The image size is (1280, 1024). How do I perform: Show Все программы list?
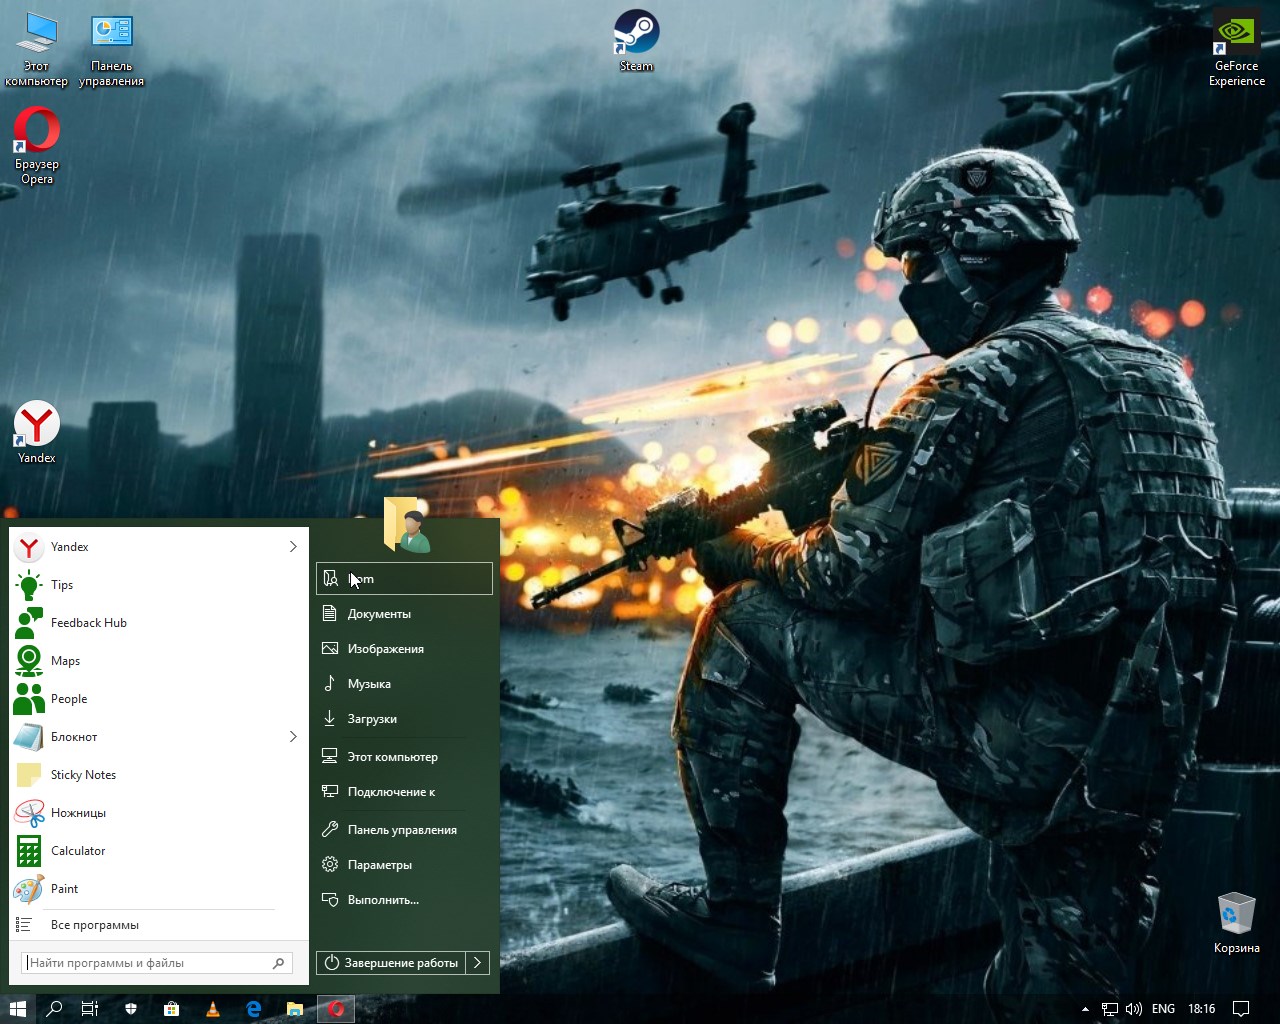tap(158, 925)
